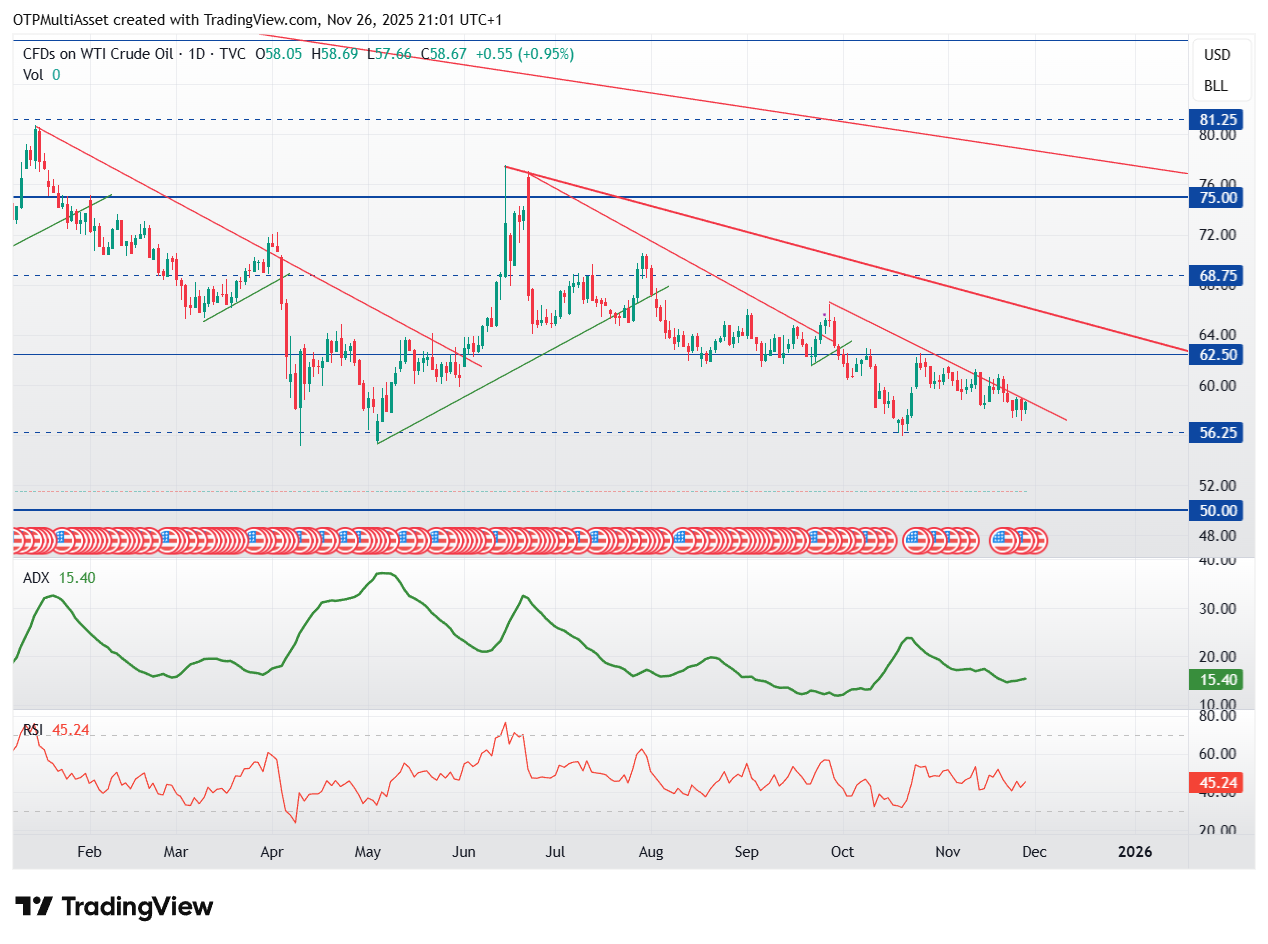This screenshot has height=944, width=1268.
Task: Click the 75.00 horizontal level price tag
Action: (x=1215, y=197)
